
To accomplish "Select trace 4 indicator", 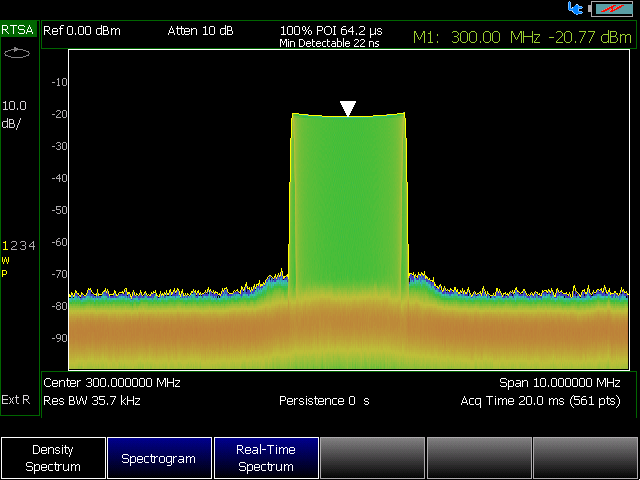I will (x=32, y=246).
